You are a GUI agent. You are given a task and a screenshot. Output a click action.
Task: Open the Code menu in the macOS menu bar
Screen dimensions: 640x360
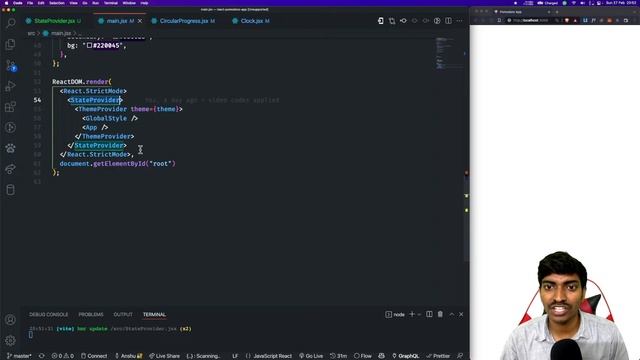tap(18, 3)
